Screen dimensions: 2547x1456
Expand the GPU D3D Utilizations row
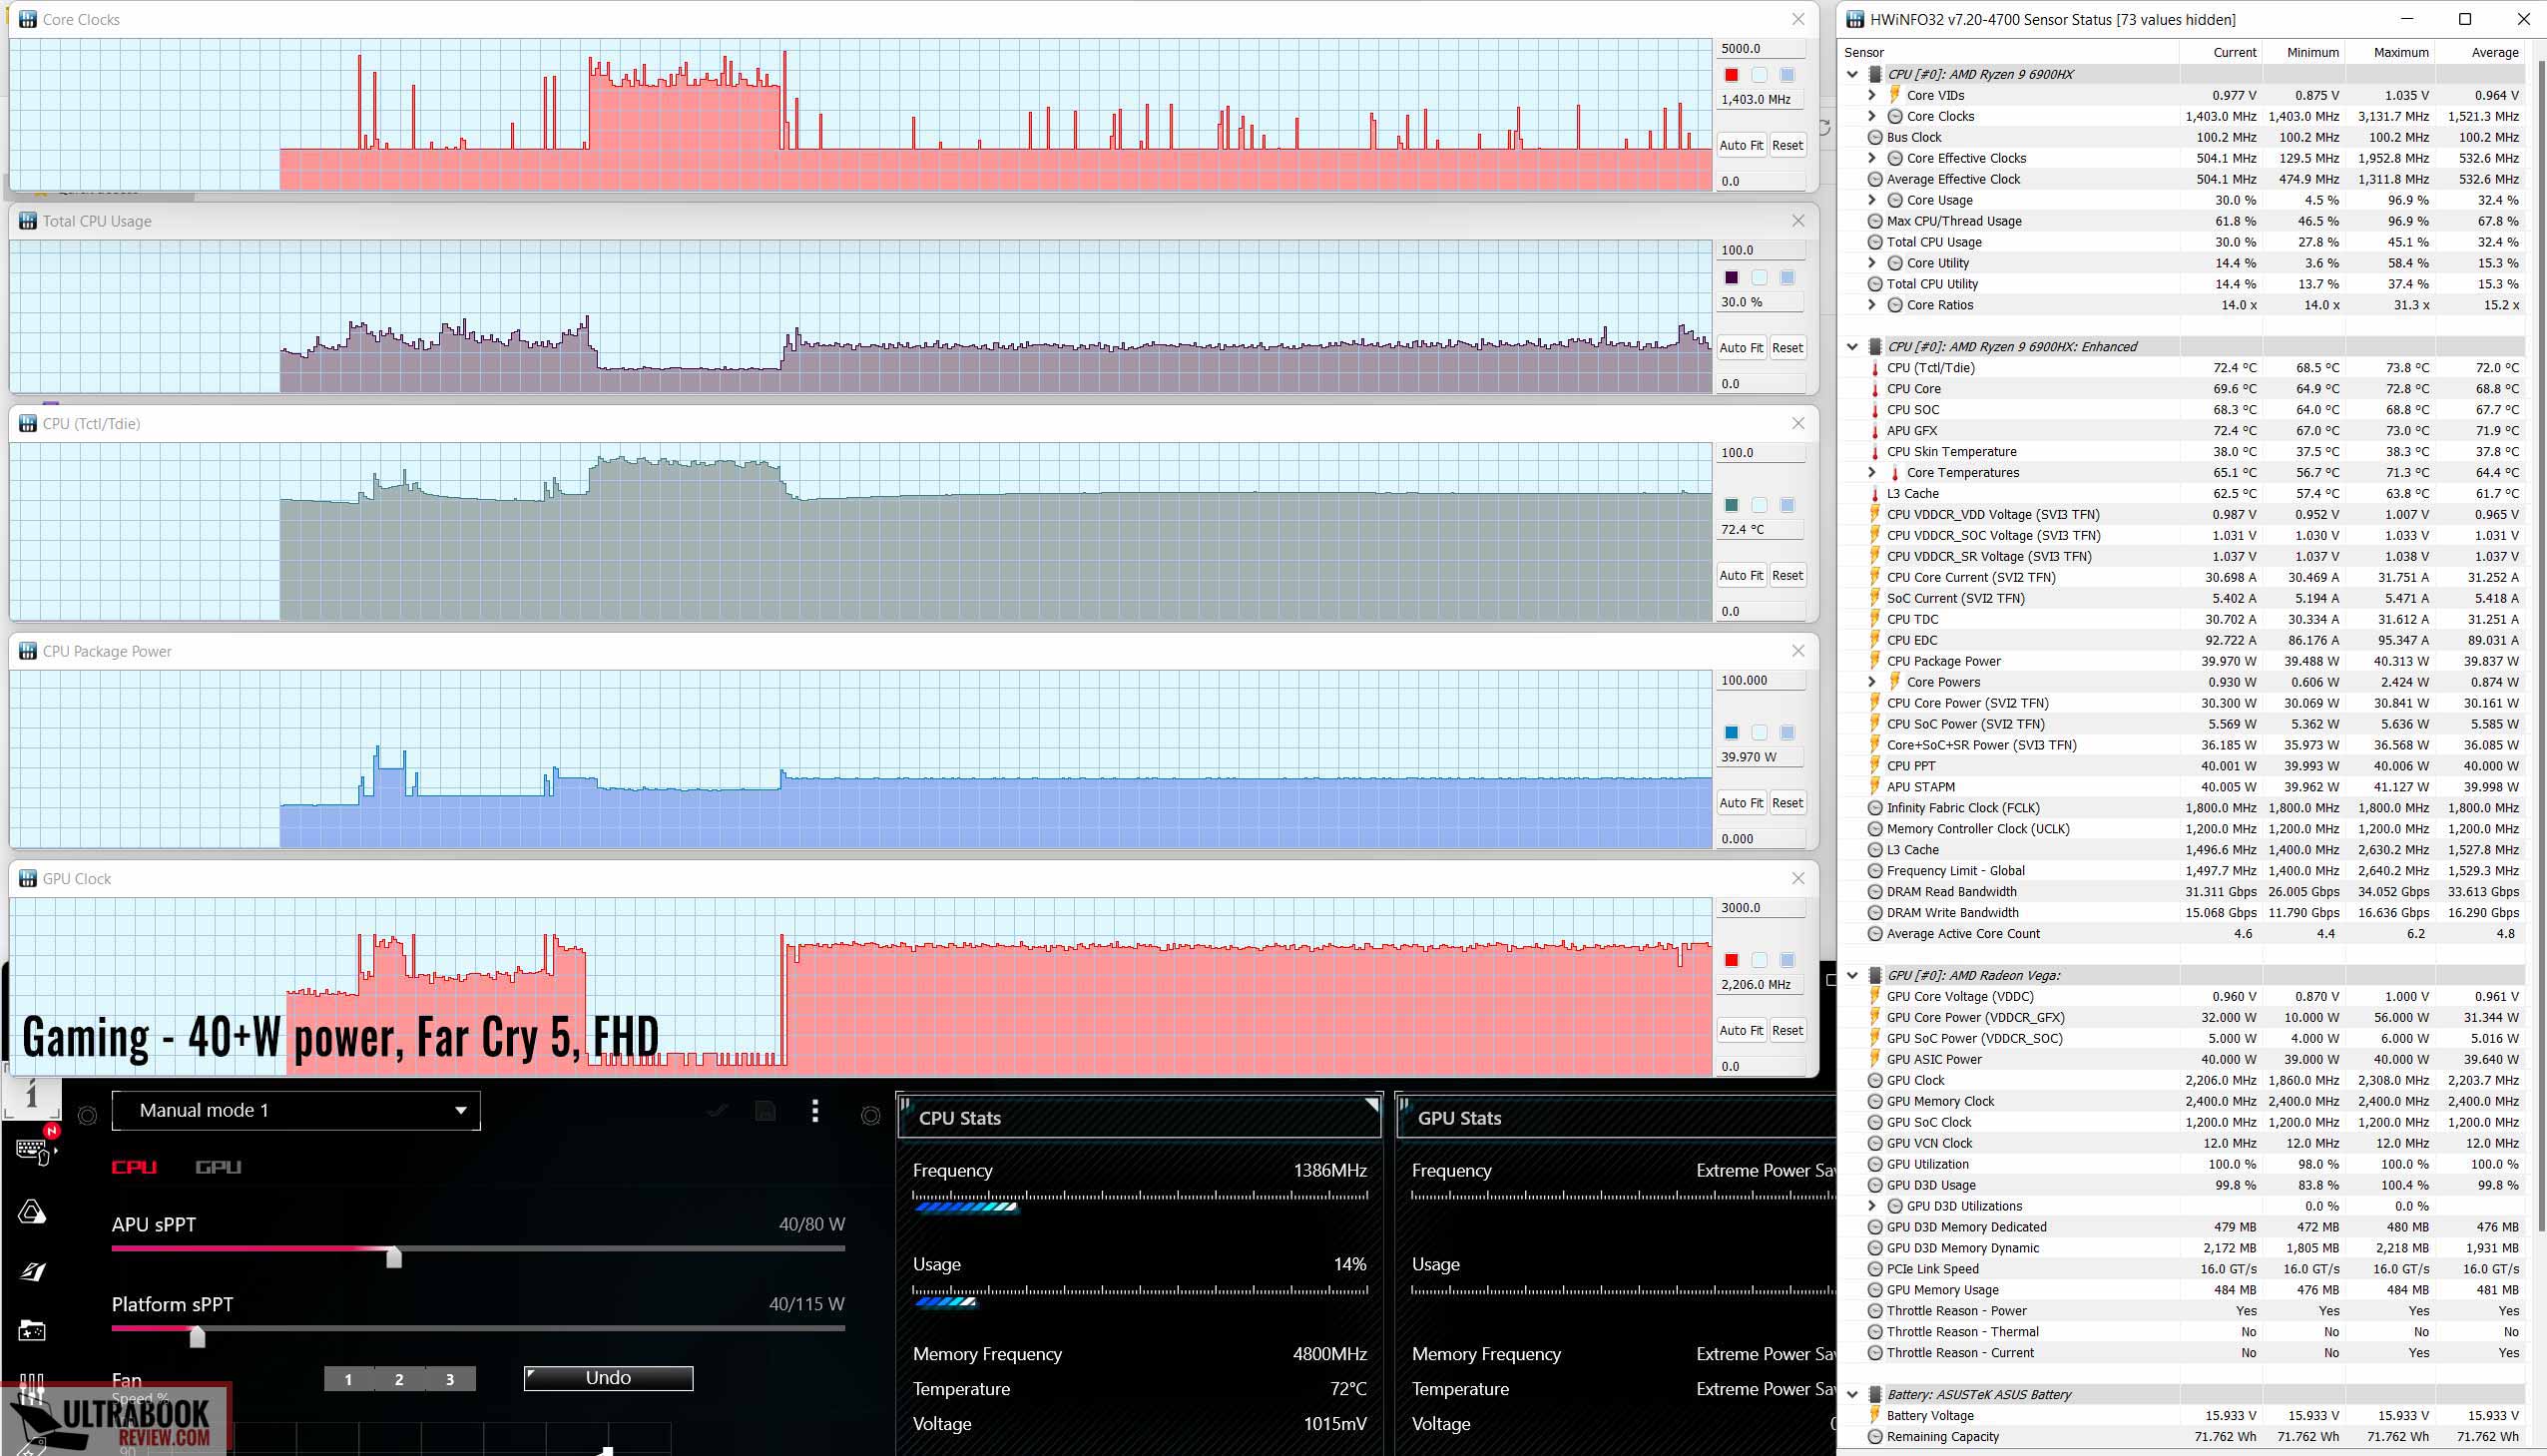tap(1872, 1206)
